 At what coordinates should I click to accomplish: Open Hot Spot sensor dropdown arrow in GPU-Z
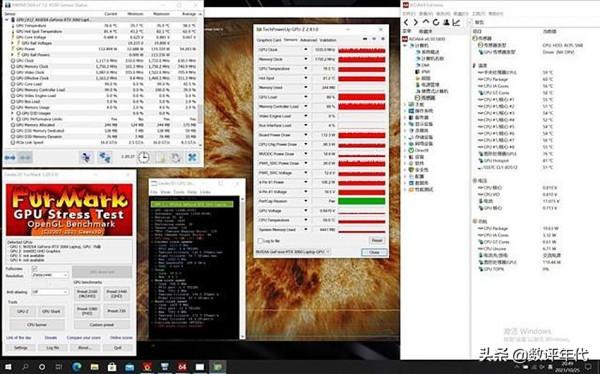click(305, 78)
